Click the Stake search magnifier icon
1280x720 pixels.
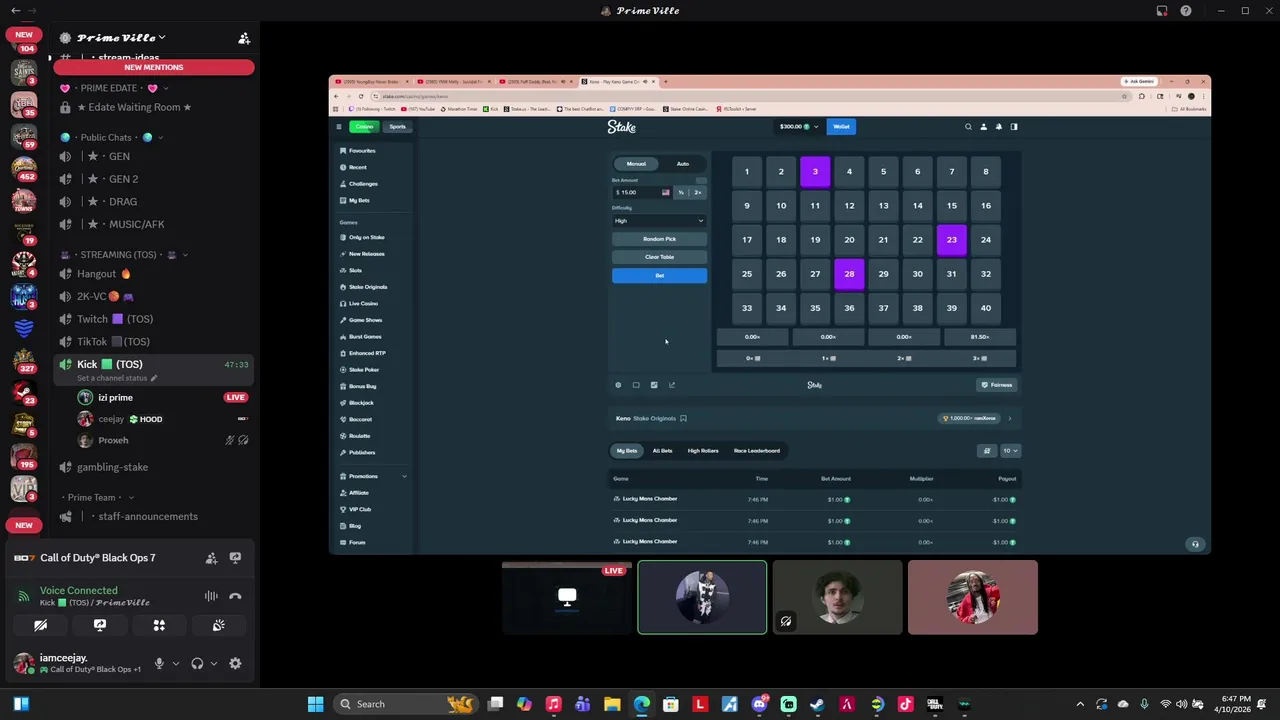[x=968, y=127]
